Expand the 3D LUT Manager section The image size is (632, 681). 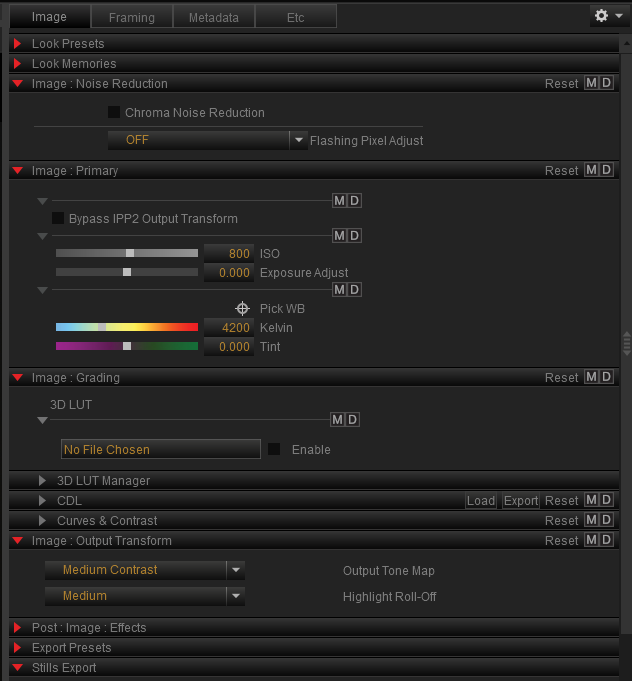tap(42, 480)
